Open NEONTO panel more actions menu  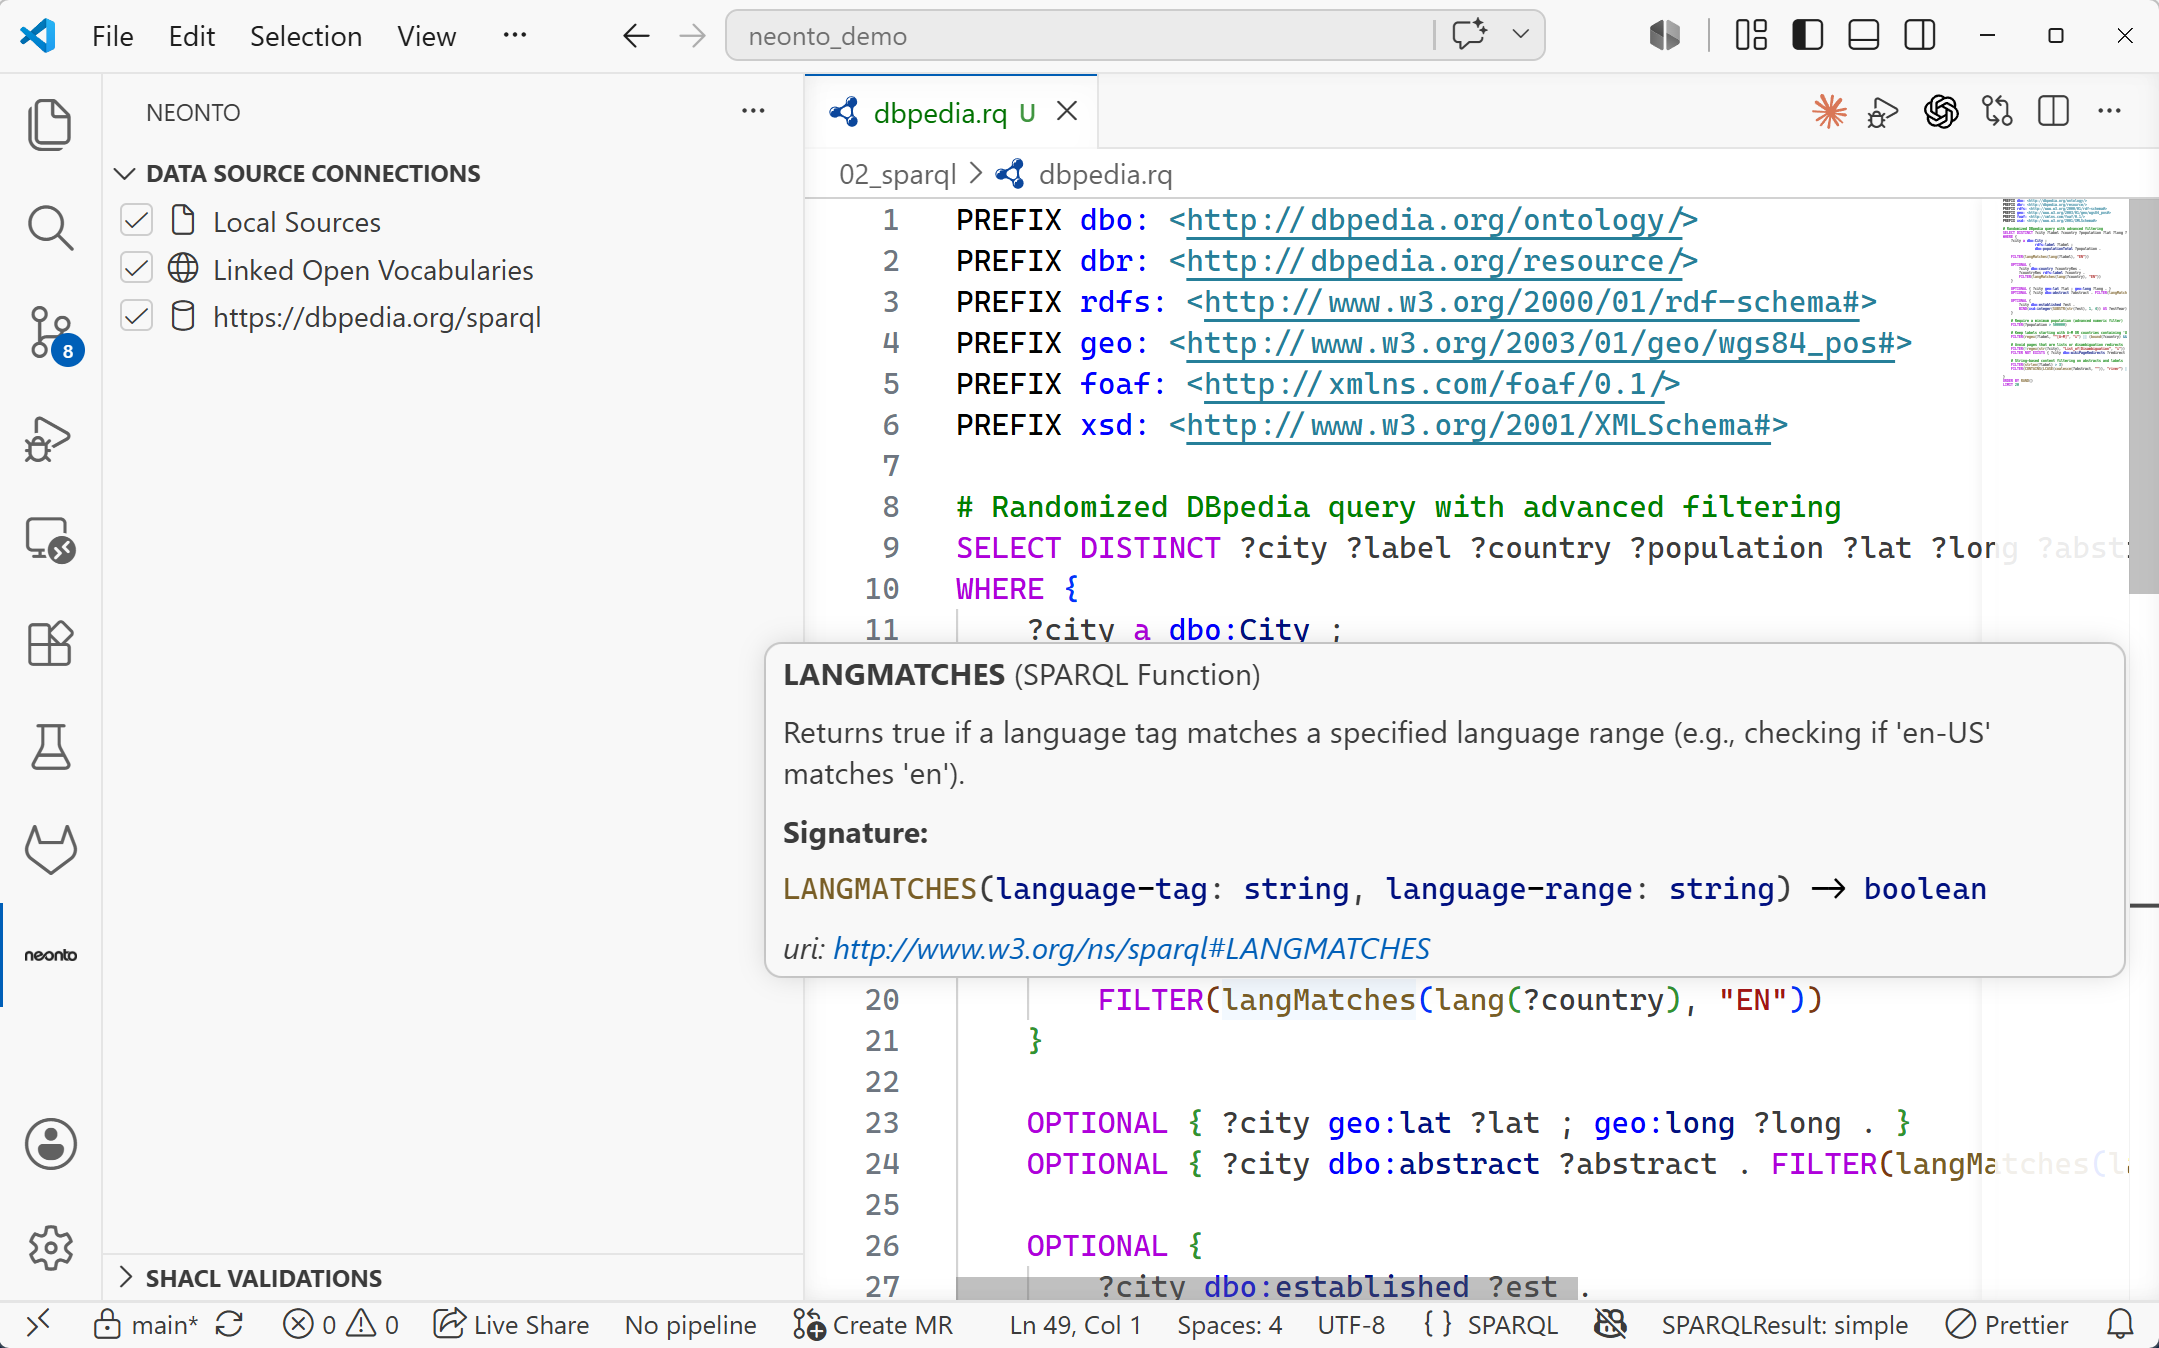coord(753,112)
